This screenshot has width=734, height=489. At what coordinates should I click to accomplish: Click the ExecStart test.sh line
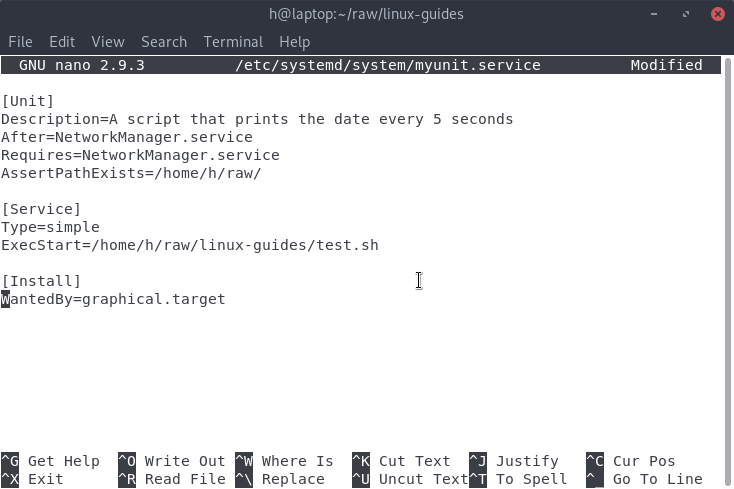point(190,245)
